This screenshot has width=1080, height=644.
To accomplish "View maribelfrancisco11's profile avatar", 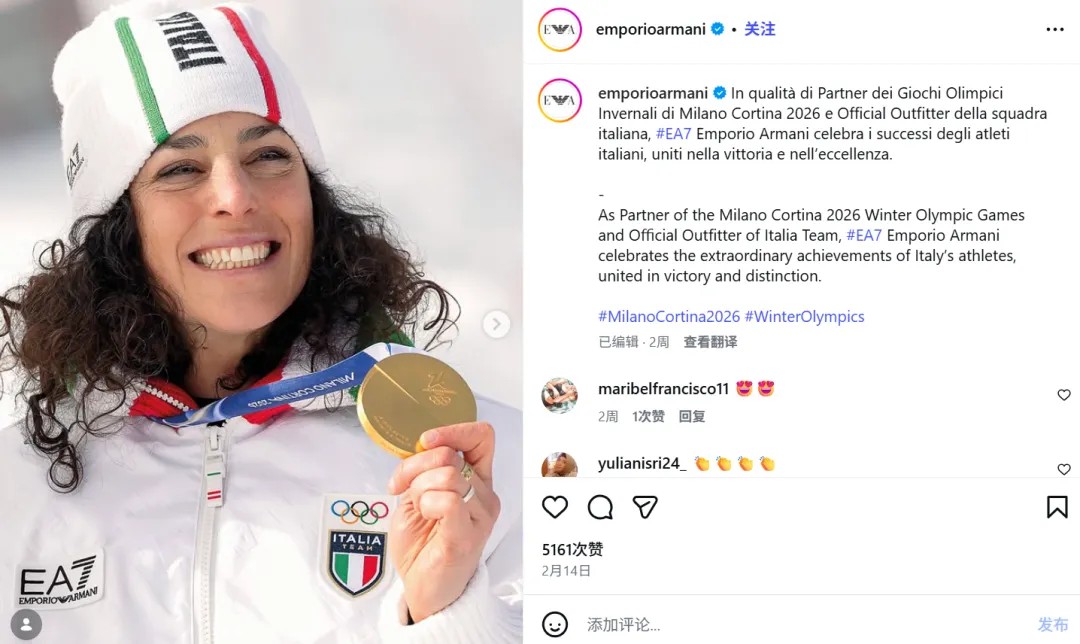I will [559, 395].
